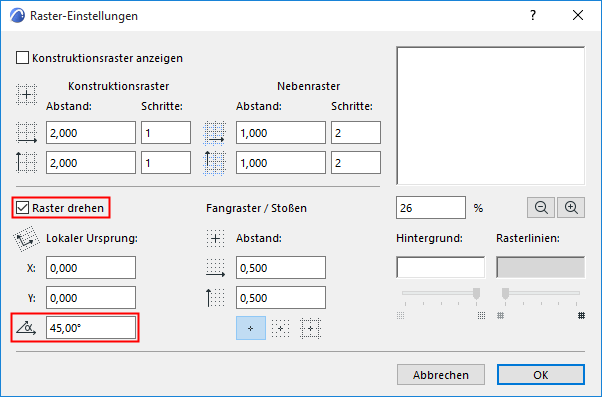Click the grid preview area
602x397 pixels.
point(491,116)
